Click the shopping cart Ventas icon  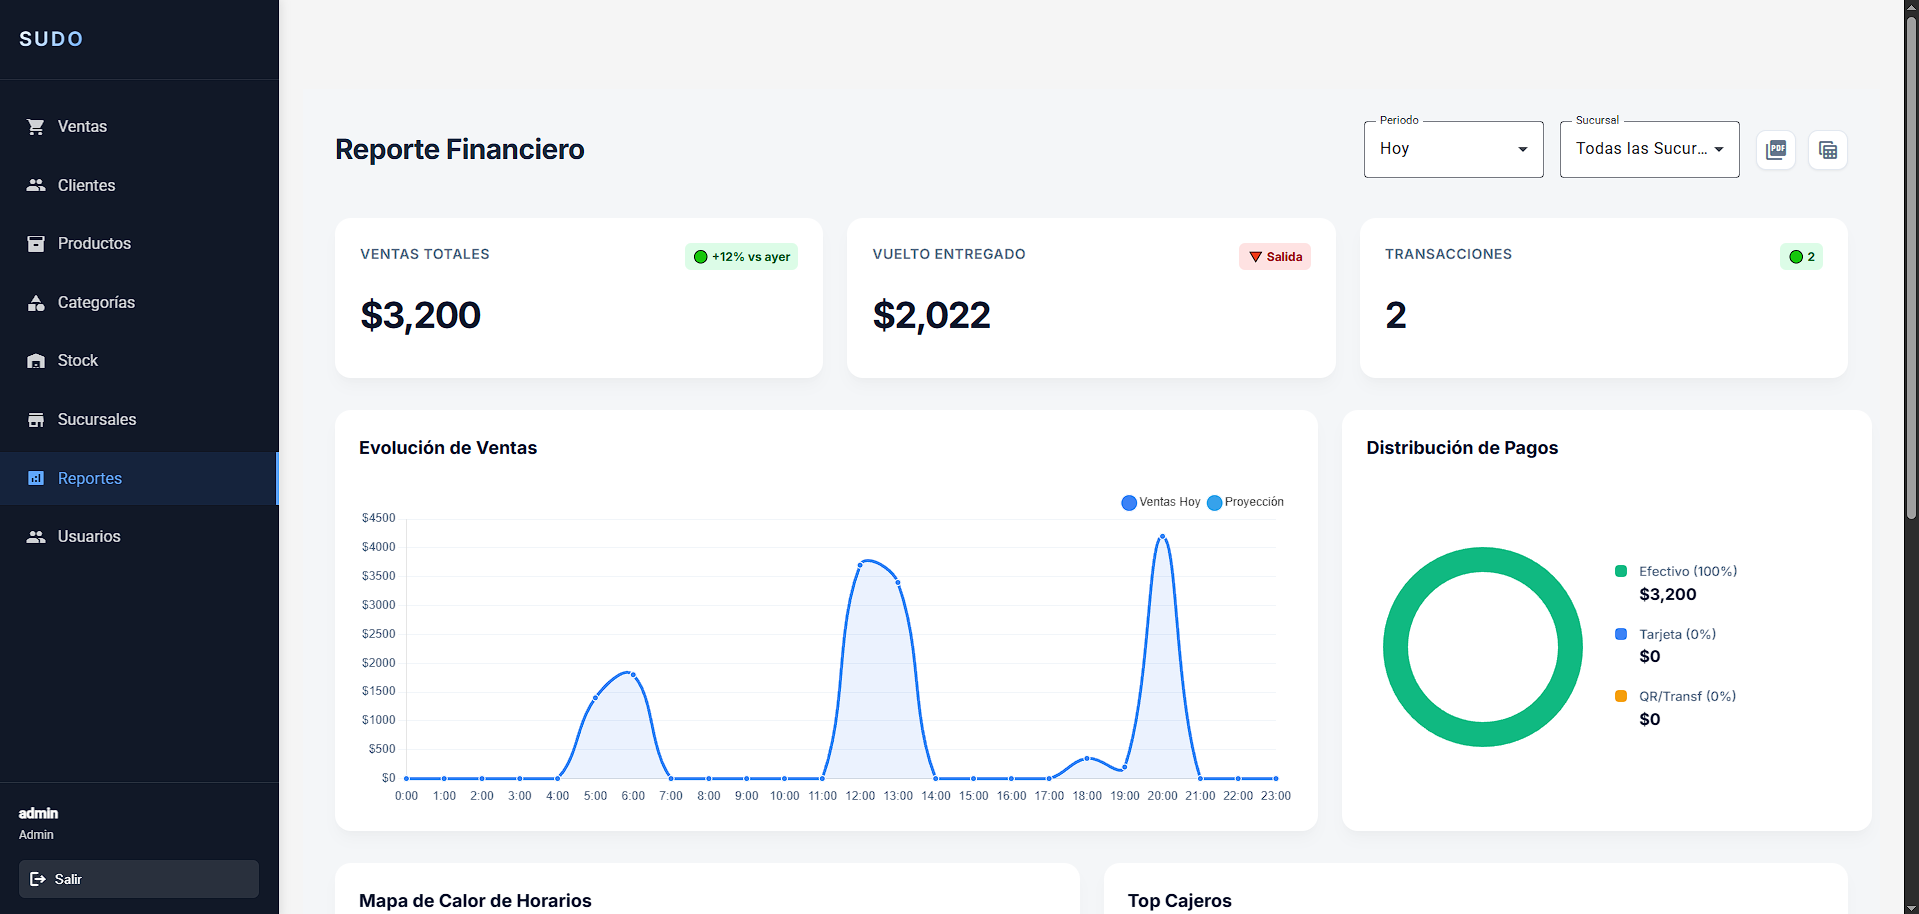click(x=36, y=127)
